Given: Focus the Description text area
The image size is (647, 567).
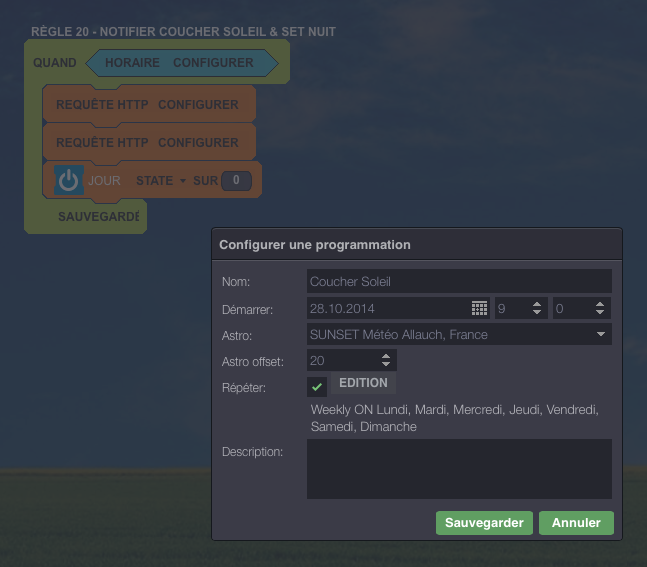Looking at the screenshot, I should pos(458,468).
